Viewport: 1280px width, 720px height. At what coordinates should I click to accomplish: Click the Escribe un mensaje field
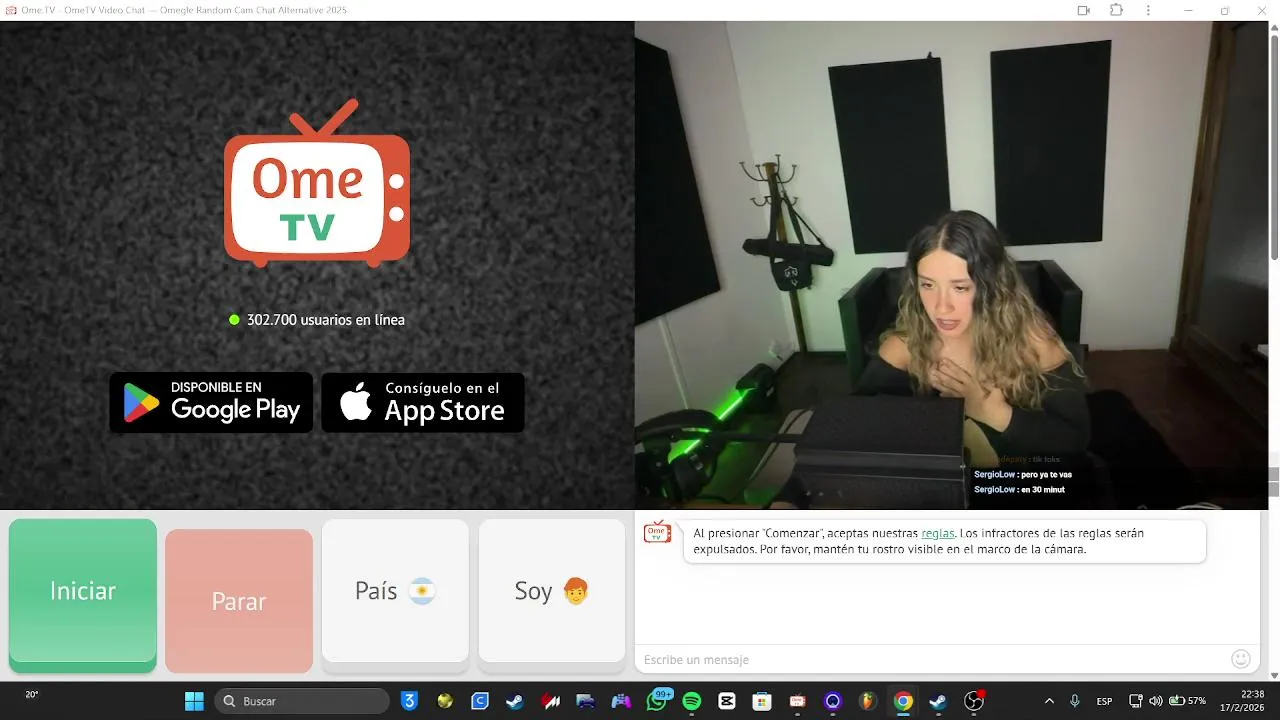click(930, 659)
